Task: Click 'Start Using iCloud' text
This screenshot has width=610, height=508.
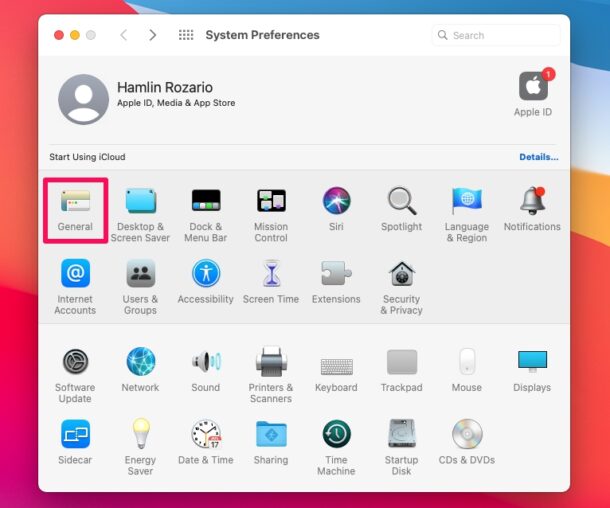Action: coord(87,157)
